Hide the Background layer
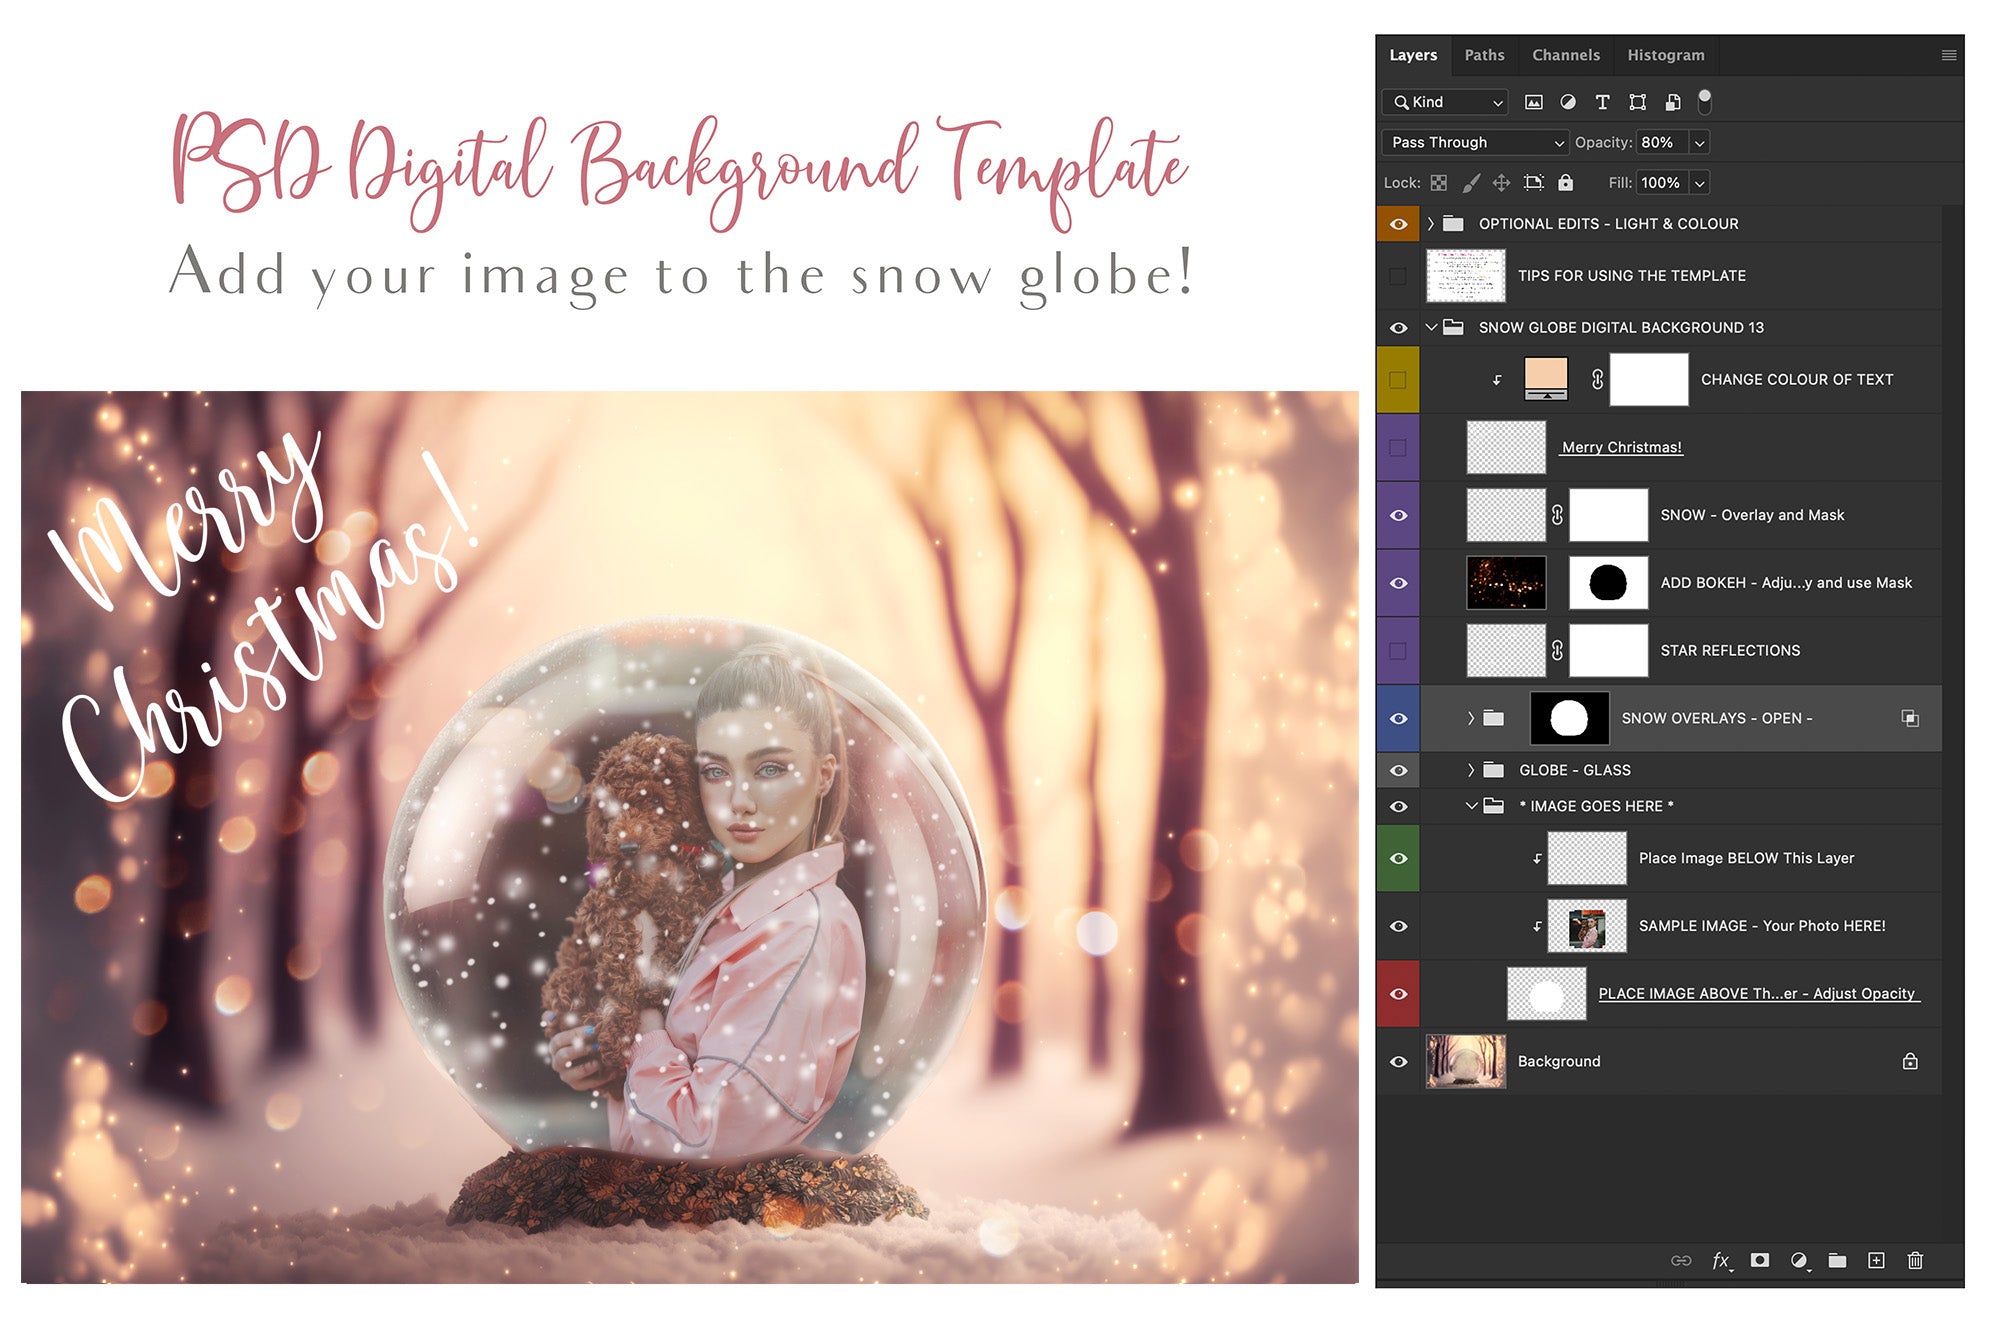Screen dimensions: 2000x1333 pos(1399,1061)
